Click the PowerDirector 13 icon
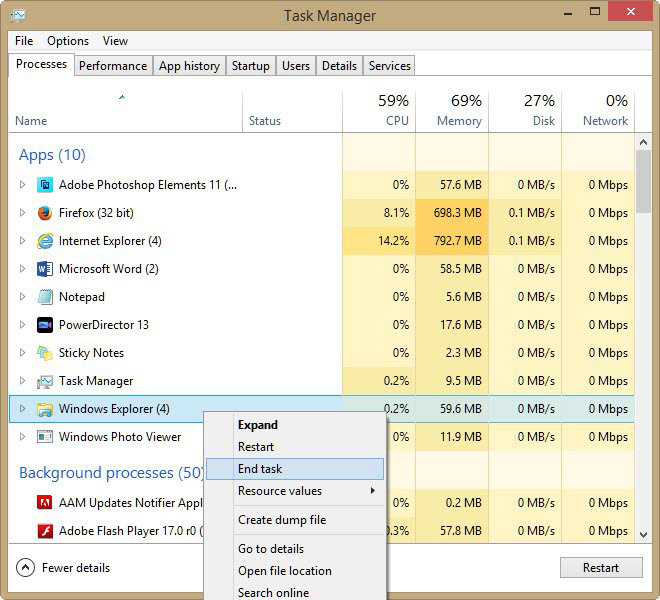 click(45, 325)
